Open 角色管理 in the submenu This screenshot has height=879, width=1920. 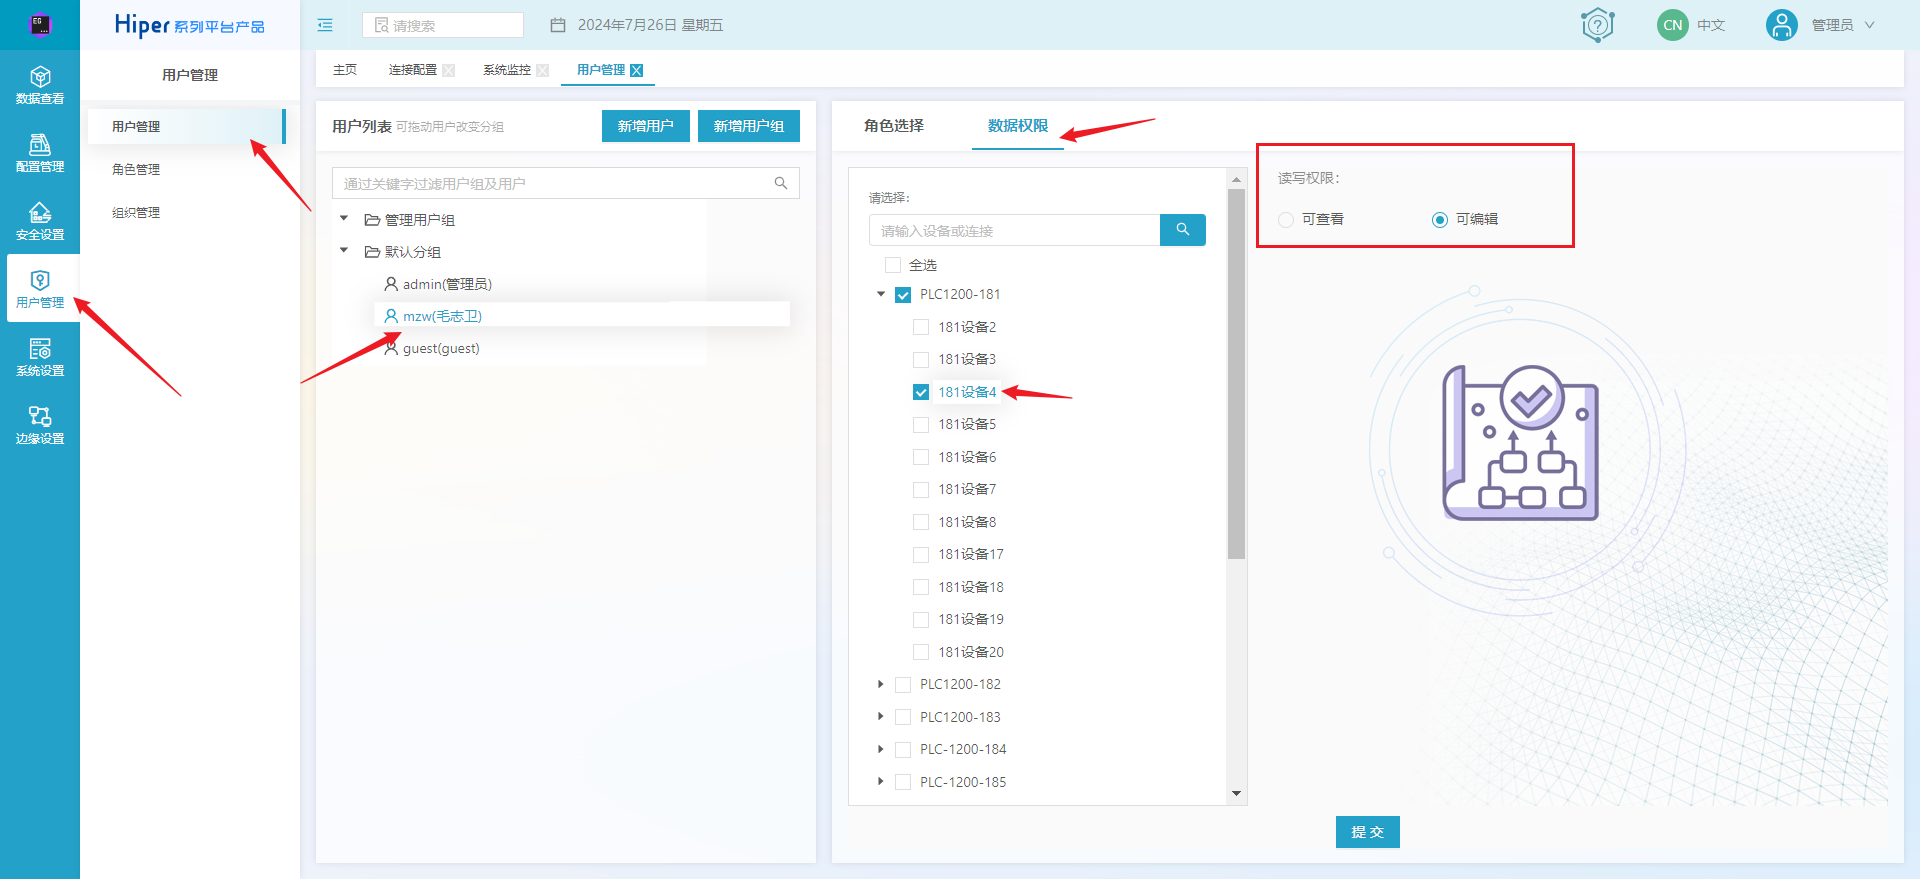point(136,169)
